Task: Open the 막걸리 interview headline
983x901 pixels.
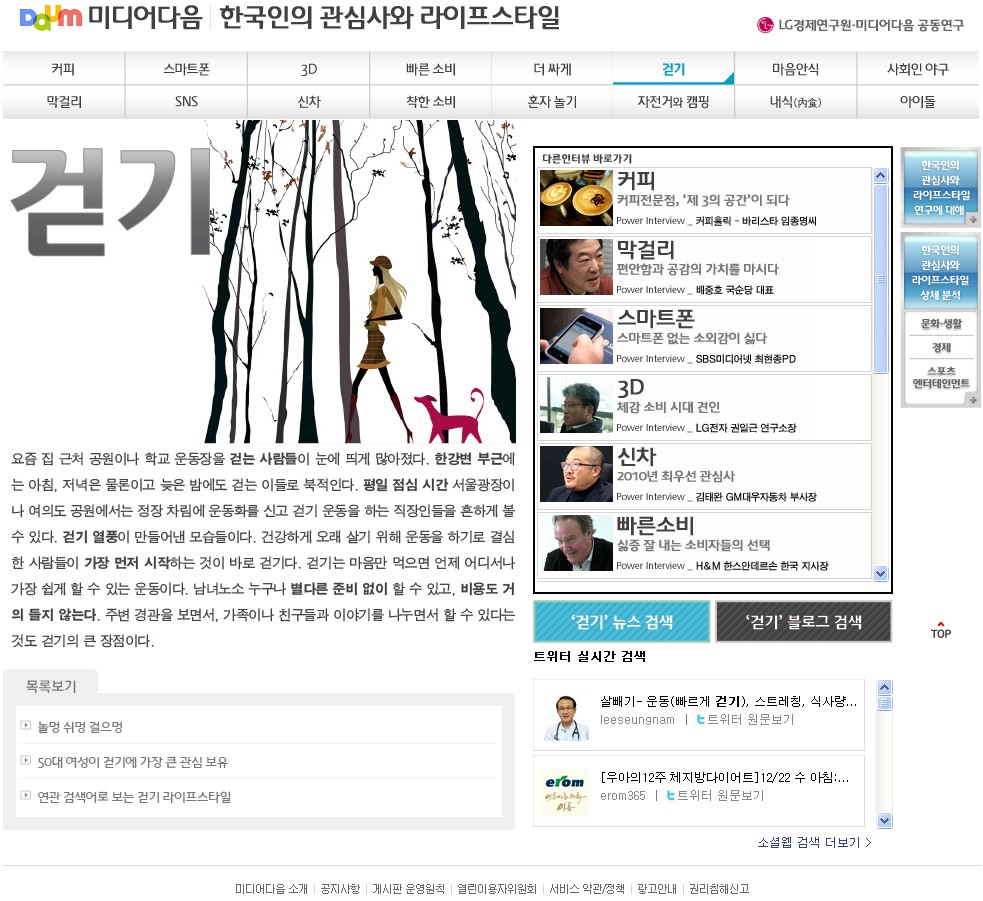Action: coord(646,249)
